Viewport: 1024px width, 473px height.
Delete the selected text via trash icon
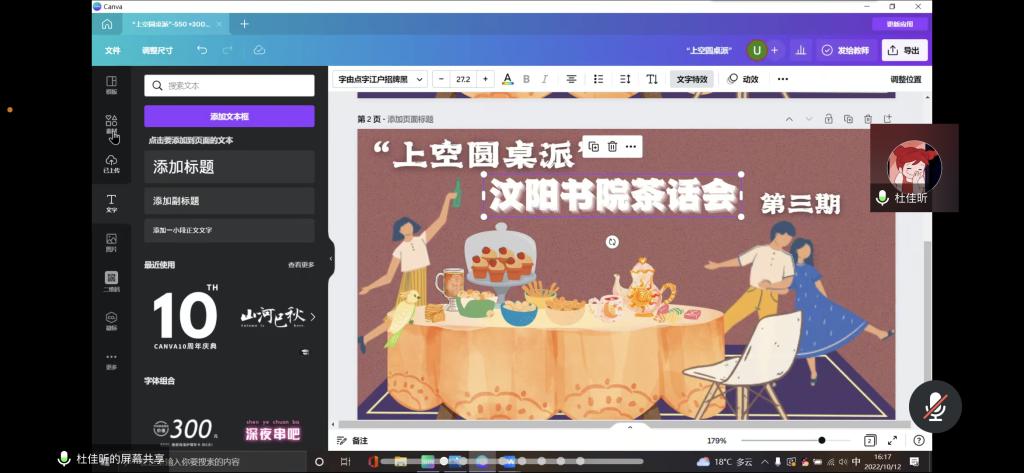click(x=612, y=147)
